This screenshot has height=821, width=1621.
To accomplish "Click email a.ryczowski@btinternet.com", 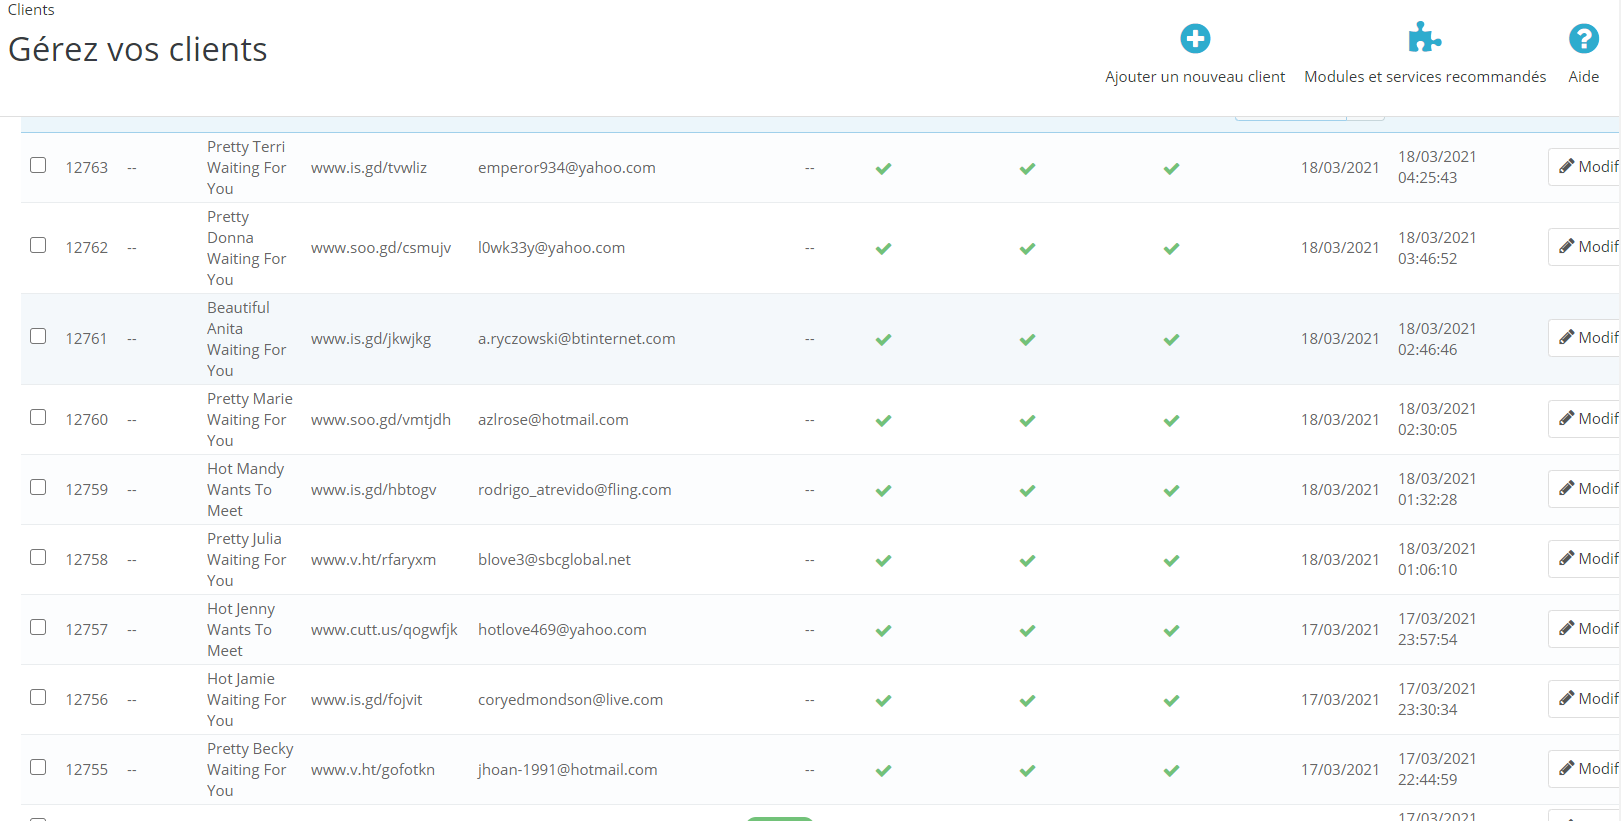I will click(577, 339).
